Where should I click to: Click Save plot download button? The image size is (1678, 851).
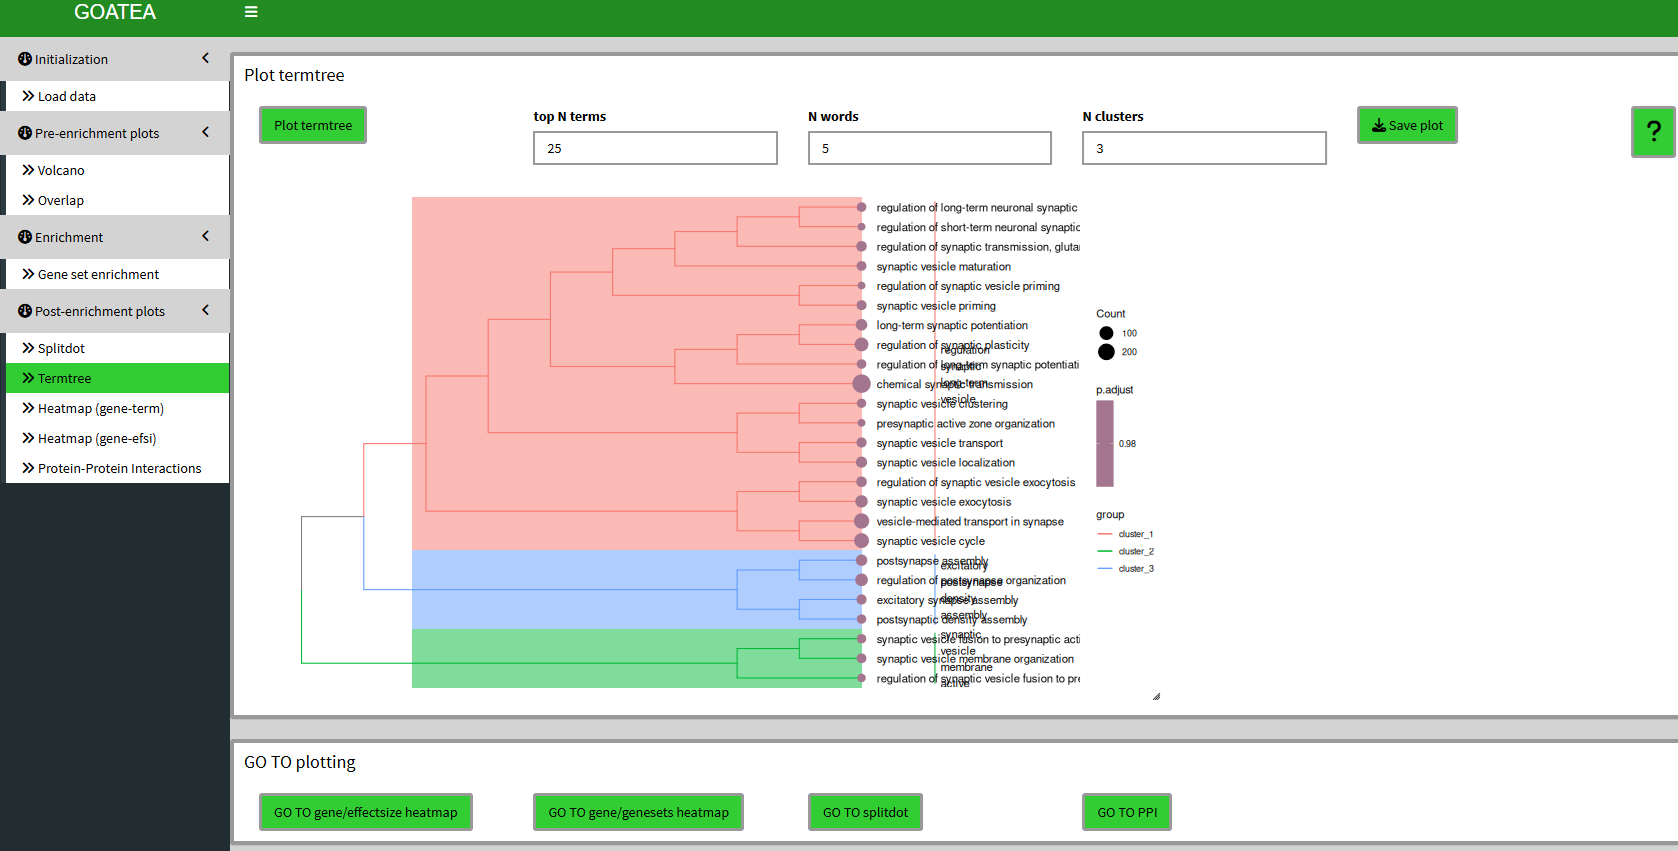(1406, 125)
